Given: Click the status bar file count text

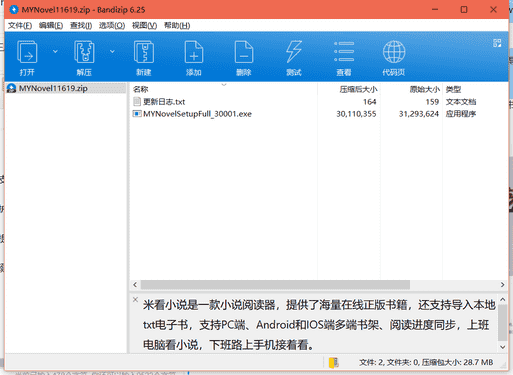Looking at the screenshot, I should [x=426, y=362].
